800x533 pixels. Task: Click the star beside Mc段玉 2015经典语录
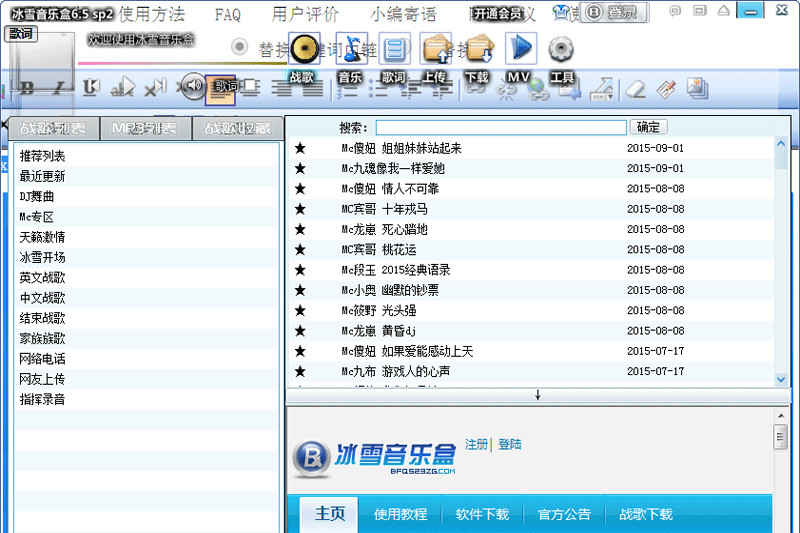coord(300,270)
